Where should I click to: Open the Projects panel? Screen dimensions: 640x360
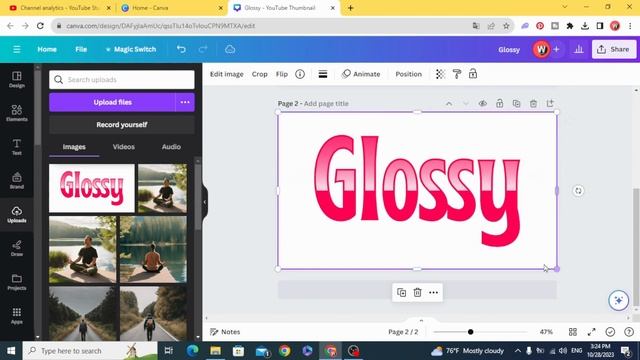coord(17,282)
